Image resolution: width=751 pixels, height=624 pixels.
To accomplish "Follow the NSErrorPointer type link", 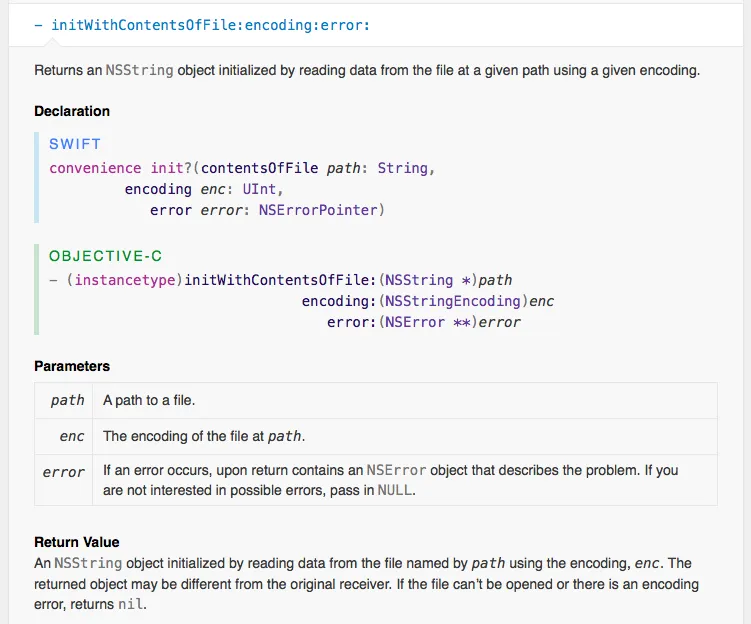I will point(318,210).
